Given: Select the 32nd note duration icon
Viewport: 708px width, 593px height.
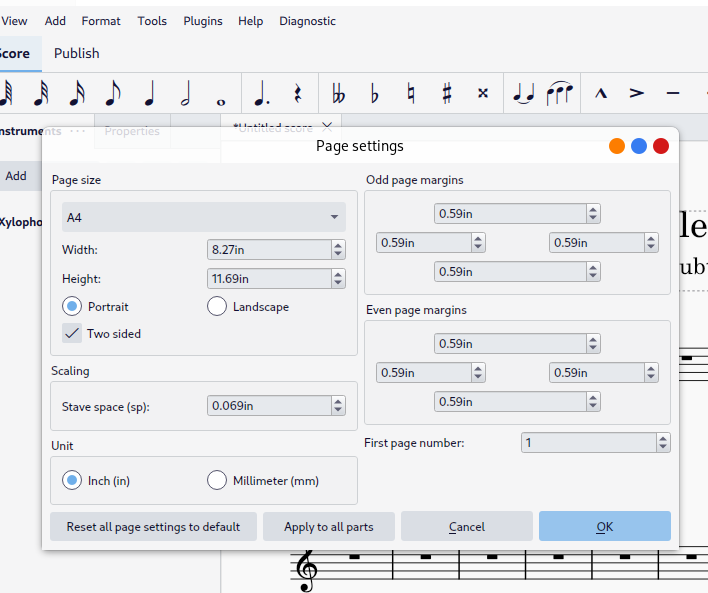Looking at the screenshot, I should (x=41, y=93).
